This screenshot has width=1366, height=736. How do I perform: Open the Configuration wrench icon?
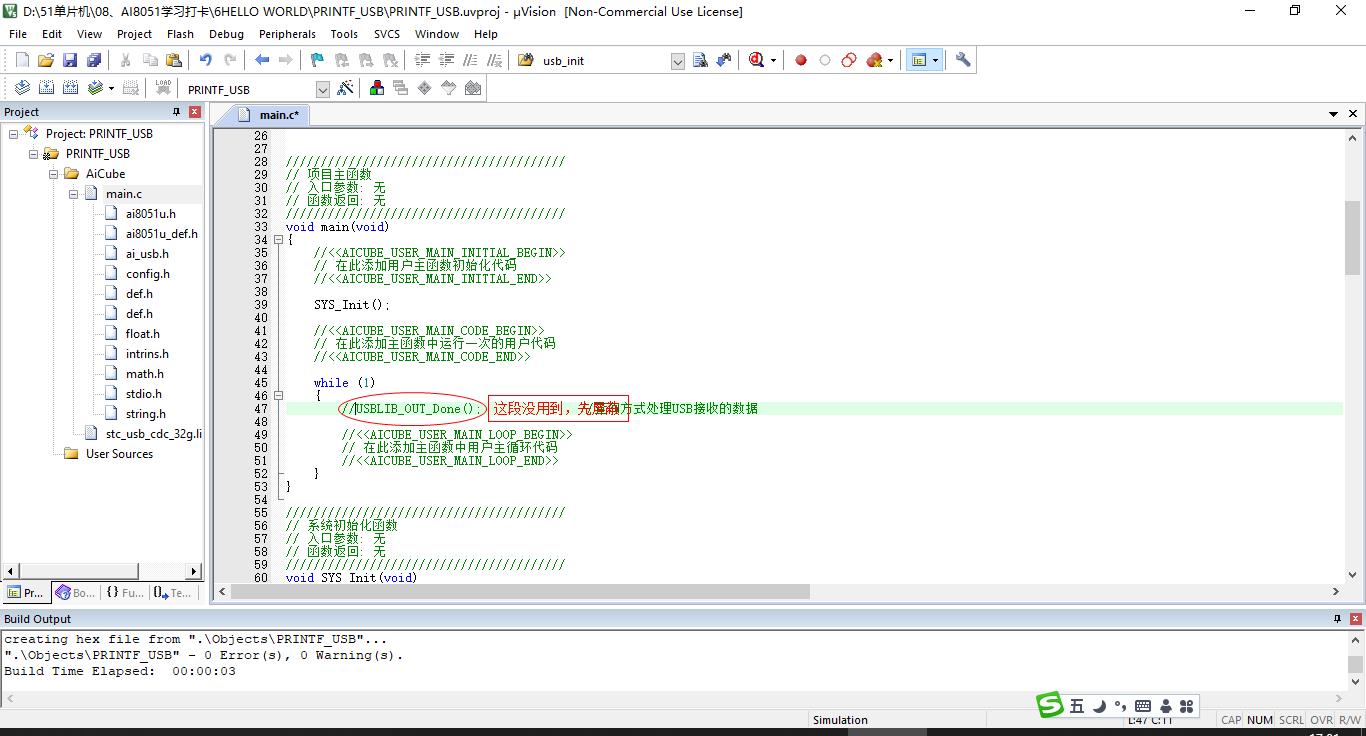point(963,60)
